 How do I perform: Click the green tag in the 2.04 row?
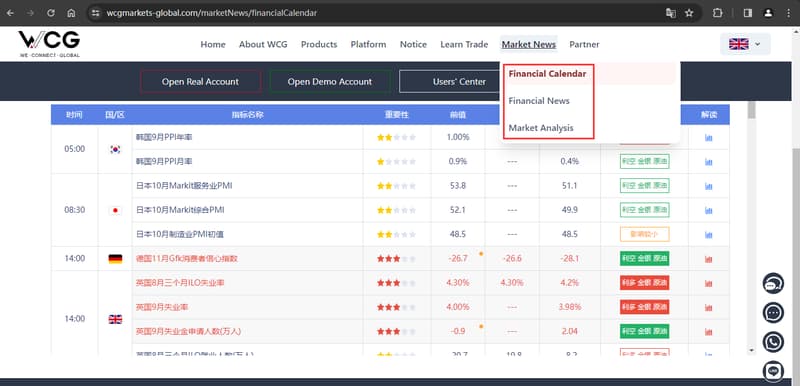[644, 331]
